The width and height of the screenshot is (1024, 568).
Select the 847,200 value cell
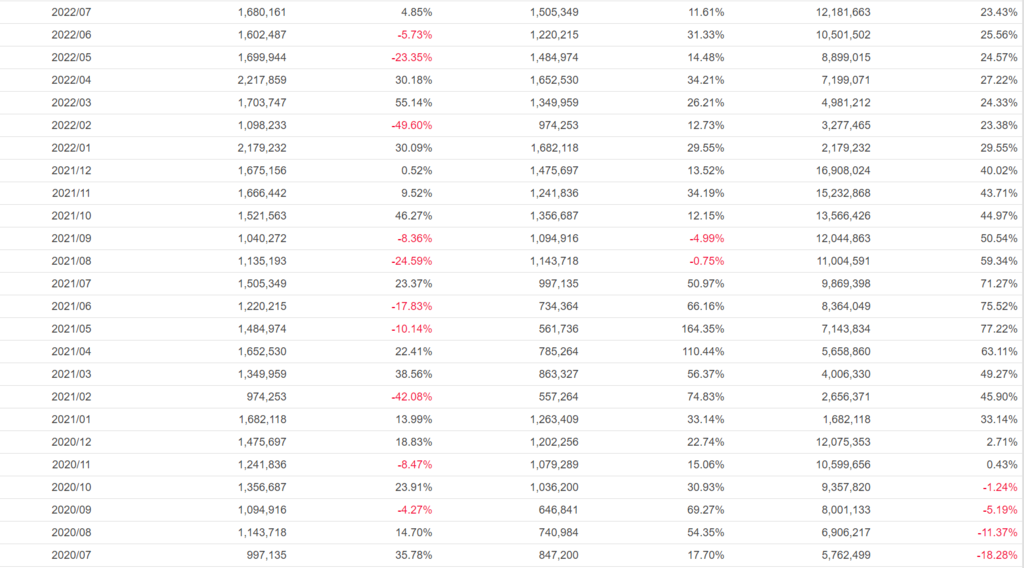tap(554, 554)
